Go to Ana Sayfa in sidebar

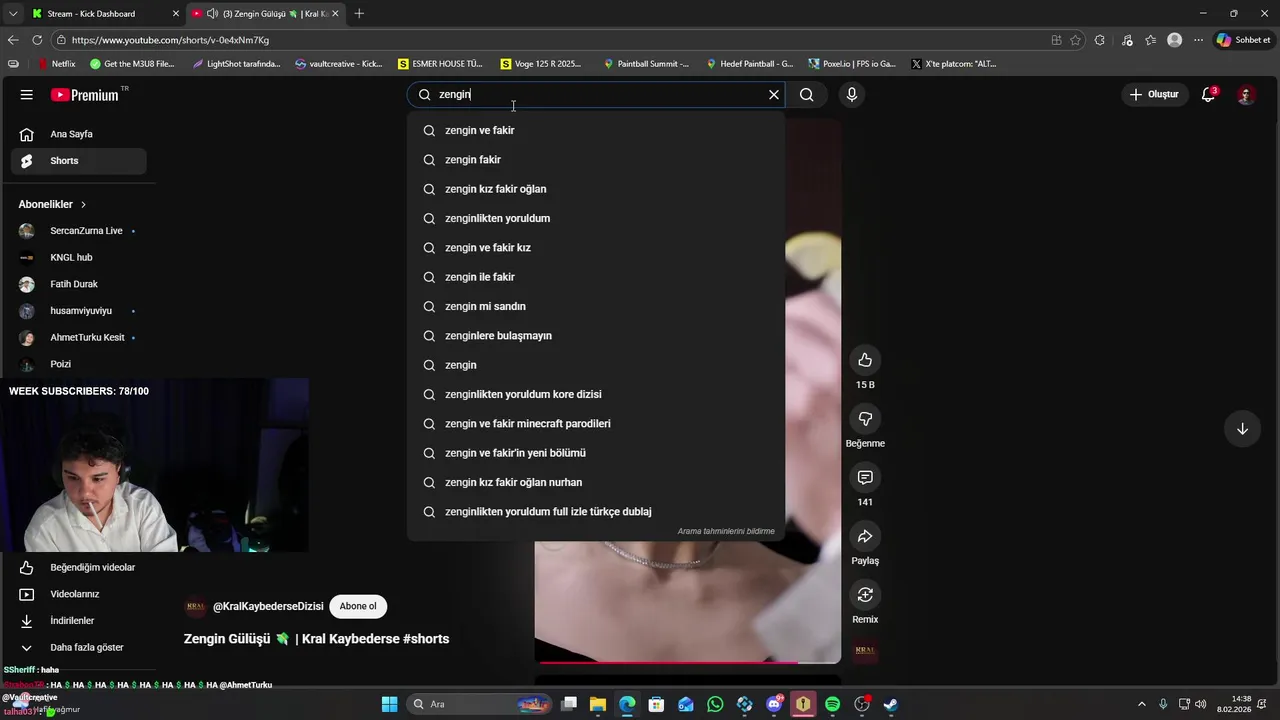(78, 134)
